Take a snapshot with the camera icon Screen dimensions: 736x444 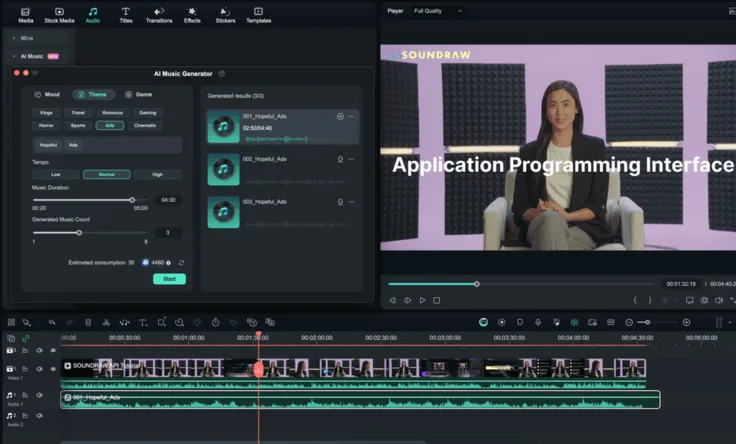click(704, 300)
